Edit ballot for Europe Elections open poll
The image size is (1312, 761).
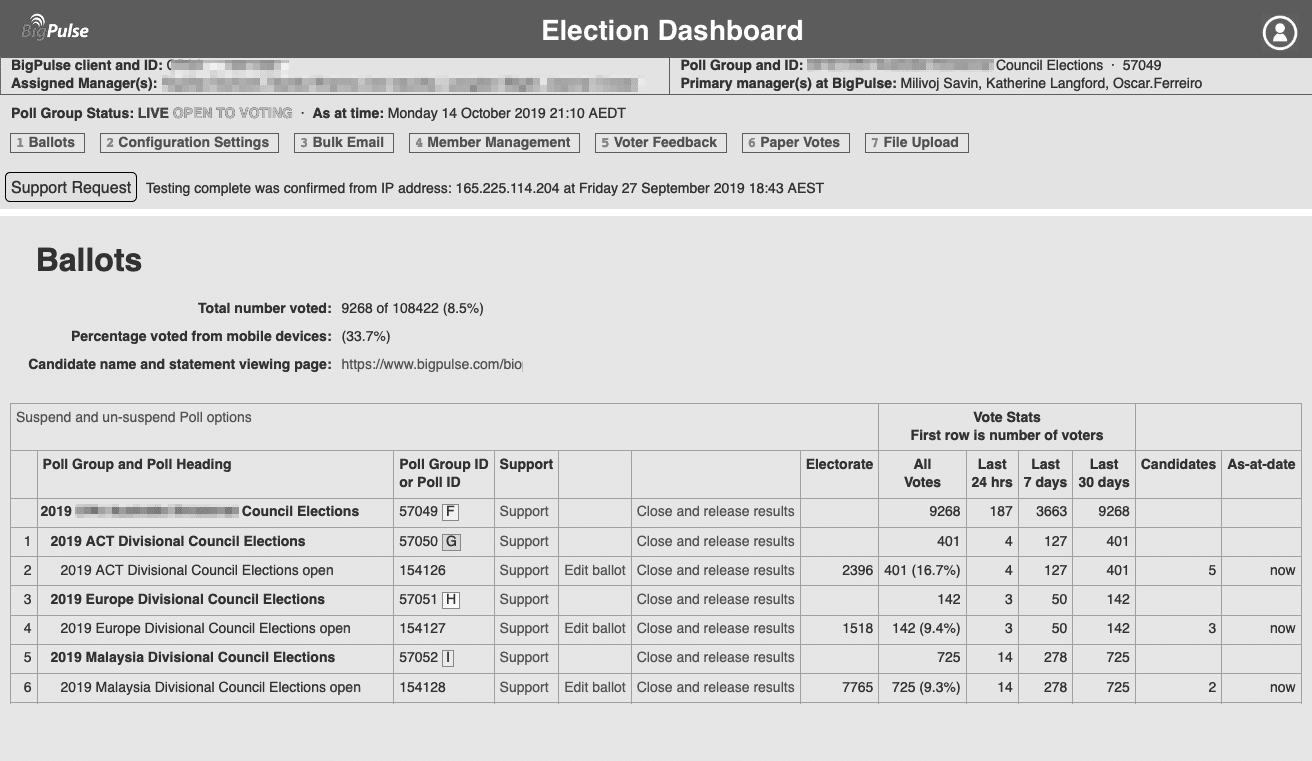pos(595,629)
